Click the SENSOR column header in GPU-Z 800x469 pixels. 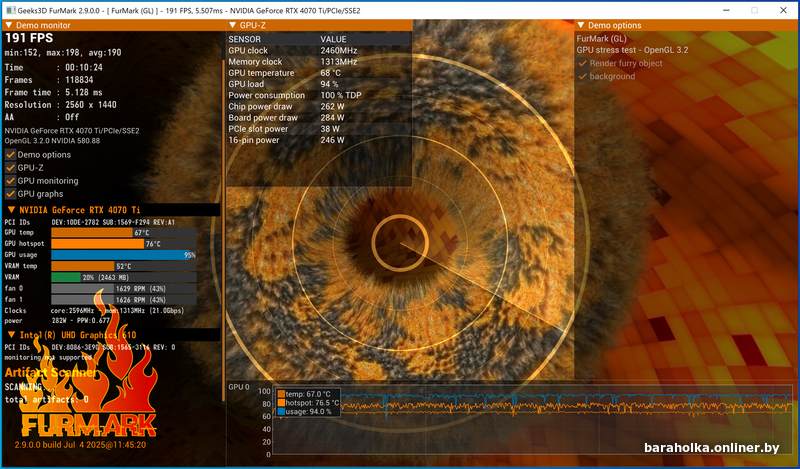click(x=244, y=39)
